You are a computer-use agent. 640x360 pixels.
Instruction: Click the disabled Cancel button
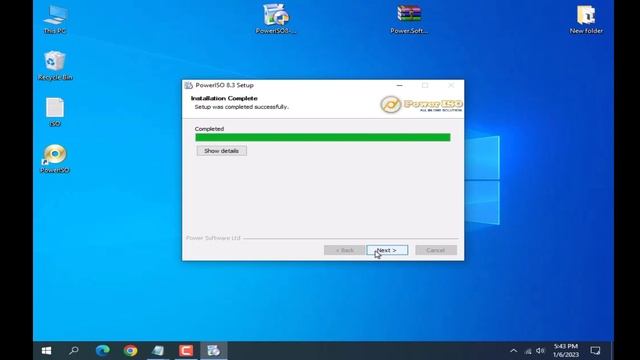point(436,250)
